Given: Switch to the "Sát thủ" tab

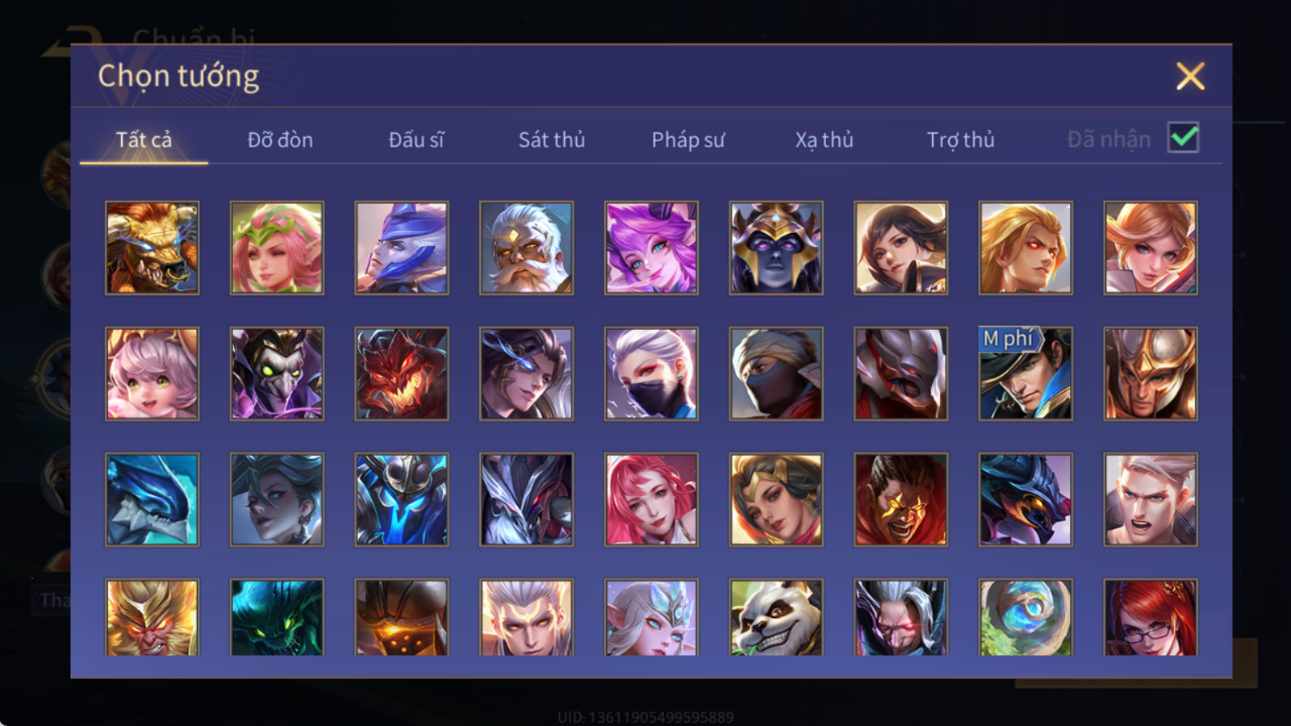Looking at the screenshot, I should click(551, 140).
